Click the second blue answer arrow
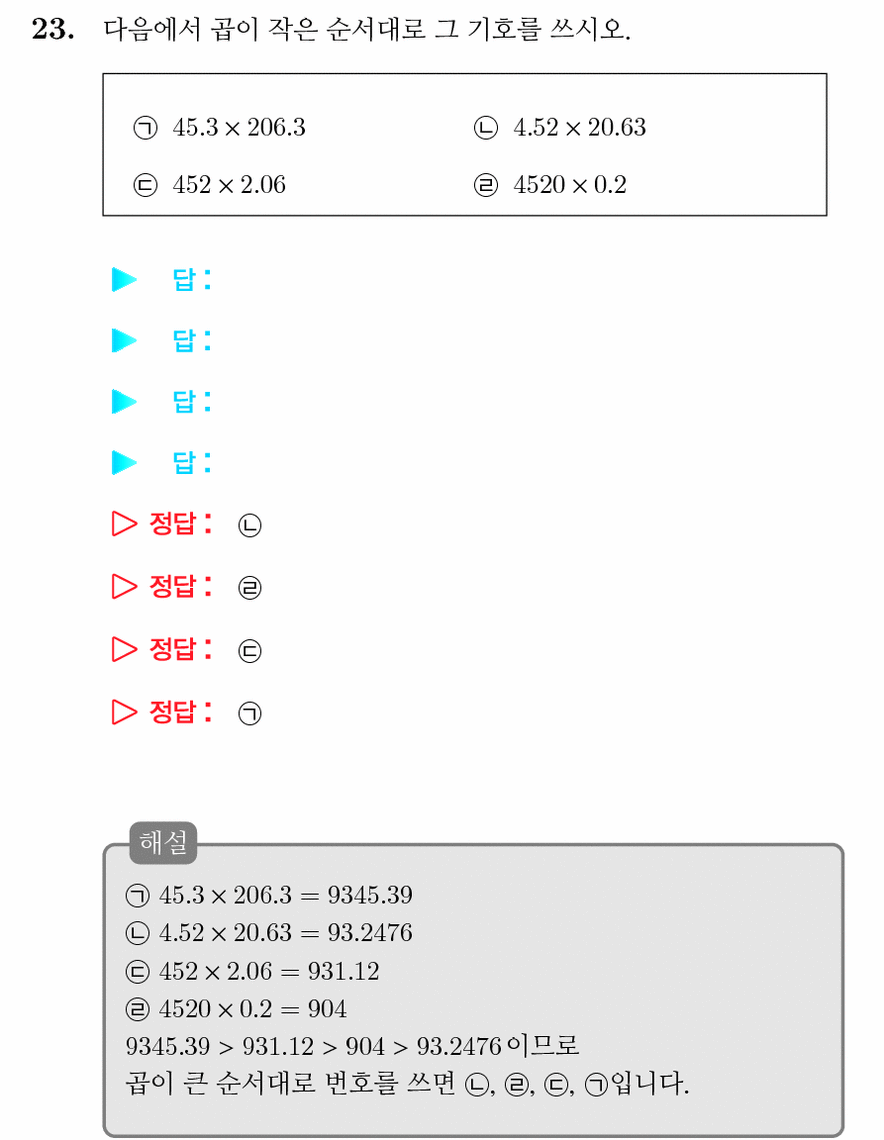Screen dimensions: 884x1140 pyautogui.click(x=124, y=340)
